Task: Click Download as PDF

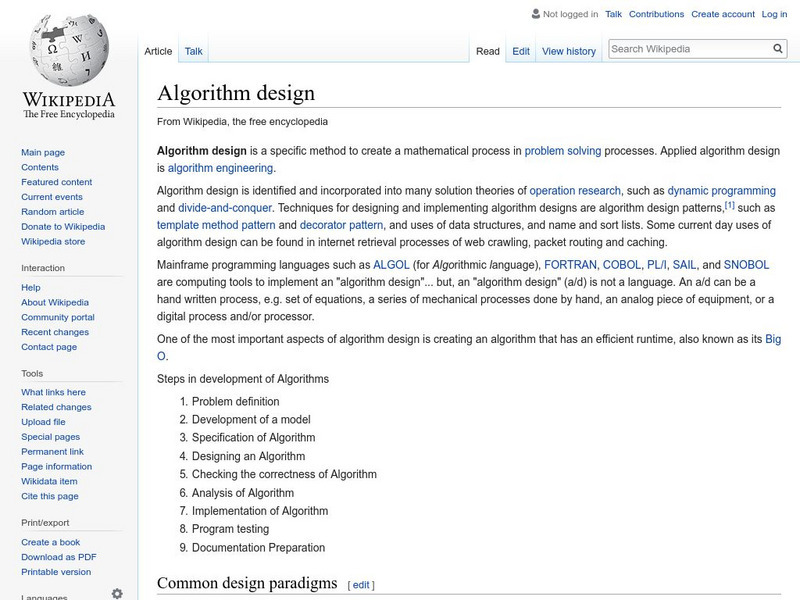Action: point(59,557)
